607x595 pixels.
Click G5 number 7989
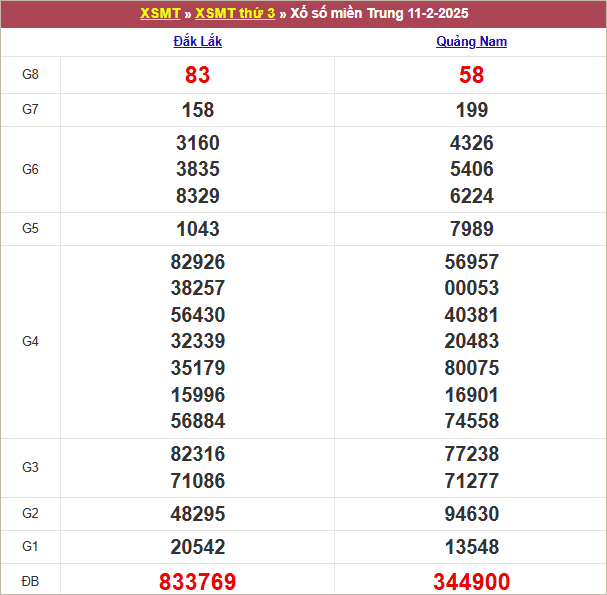click(x=472, y=229)
